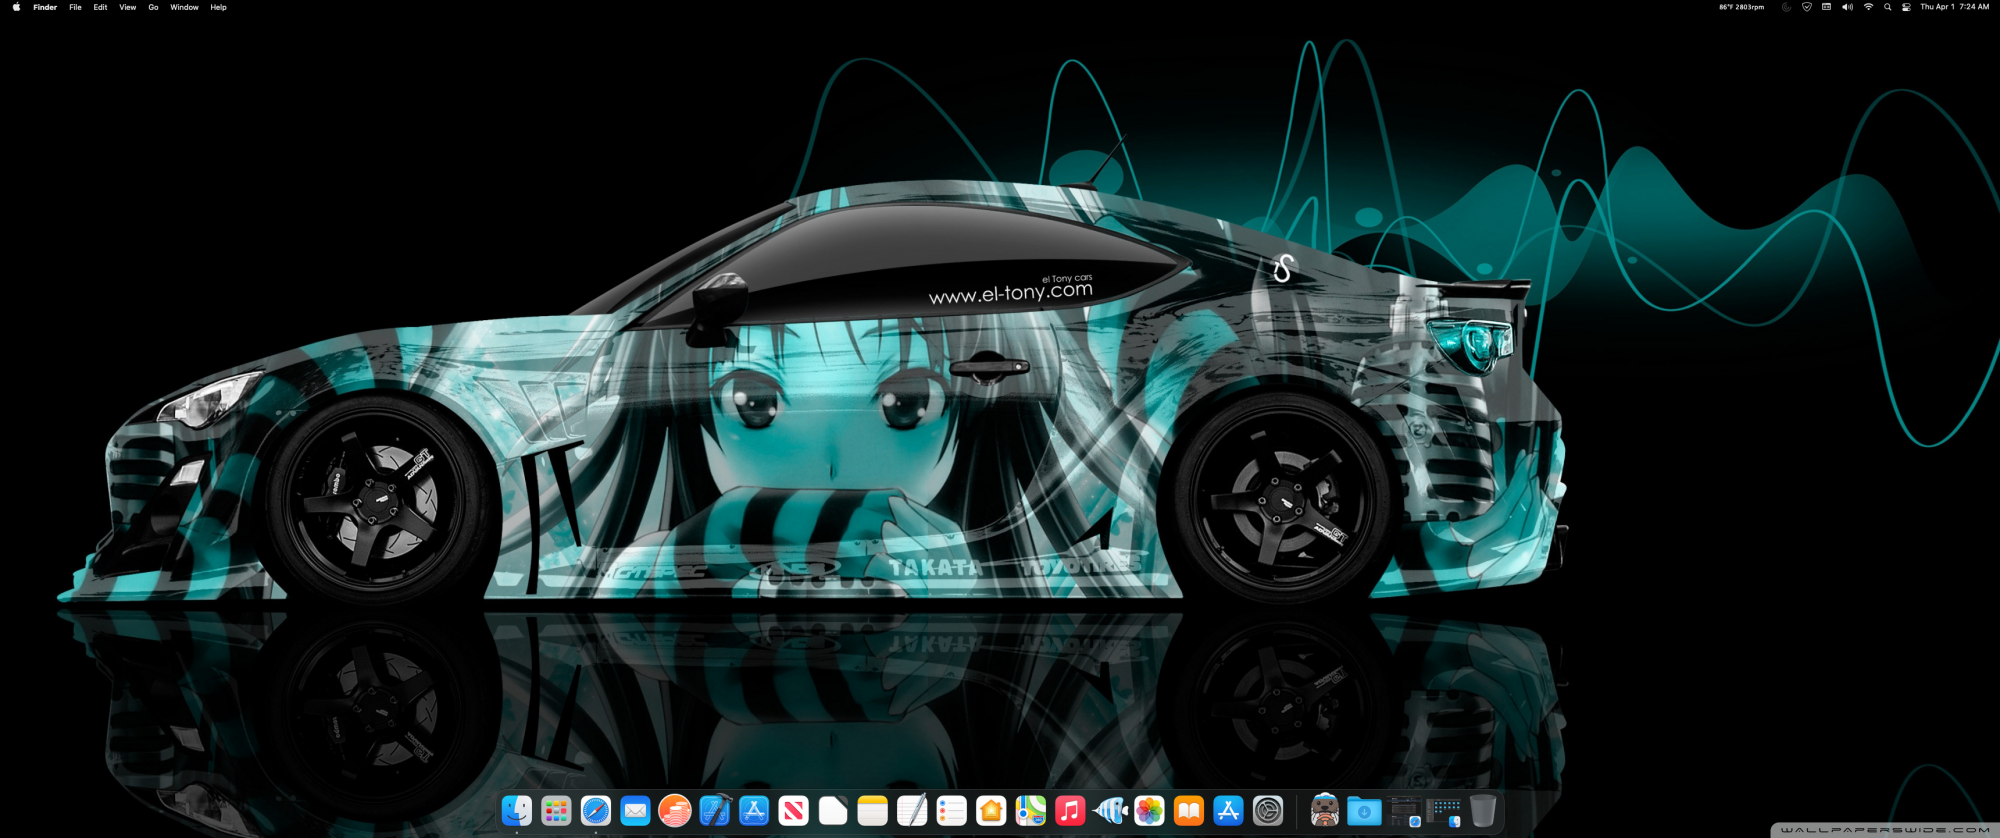Open Reminders from the Dock
This screenshot has width=2000, height=838.
(951, 811)
